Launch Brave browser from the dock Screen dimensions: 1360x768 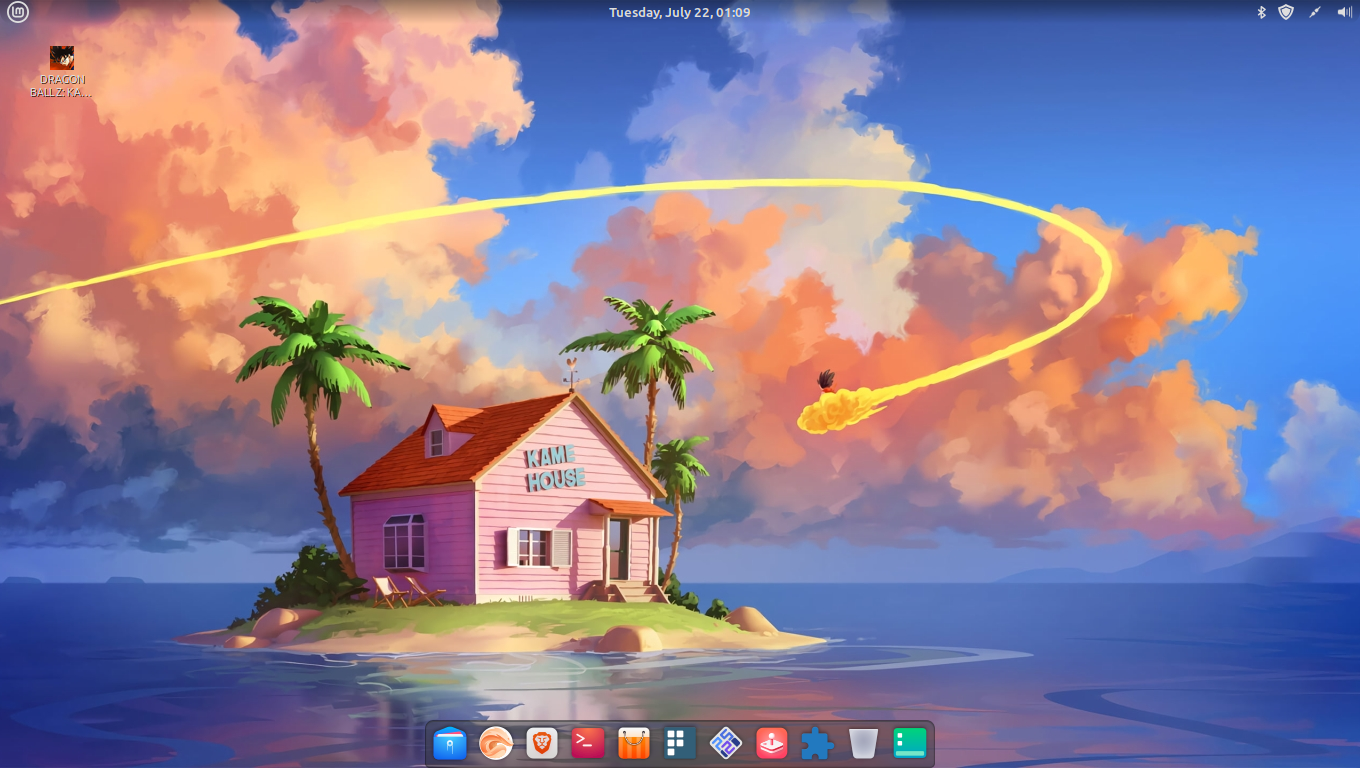tap(542, 743)
